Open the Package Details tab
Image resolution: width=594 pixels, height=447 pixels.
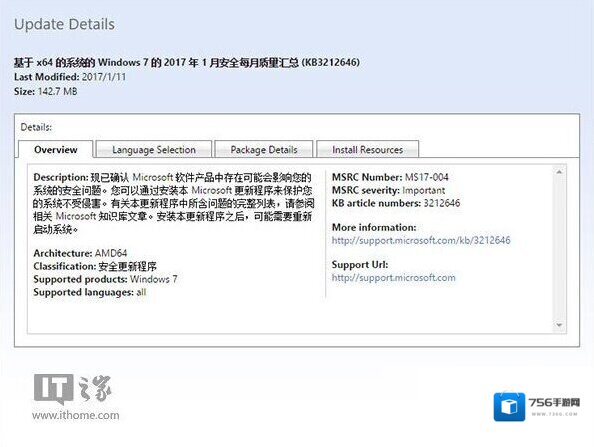pos(264,149)
